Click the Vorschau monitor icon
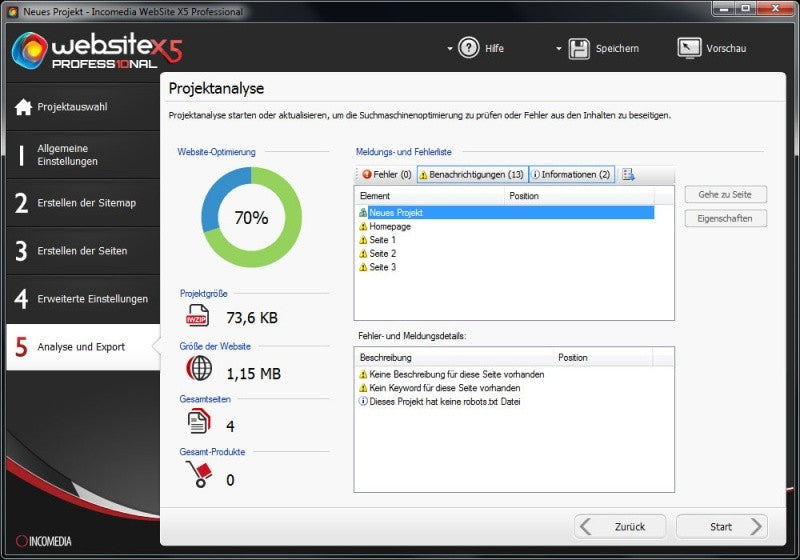 pos(689,48)
